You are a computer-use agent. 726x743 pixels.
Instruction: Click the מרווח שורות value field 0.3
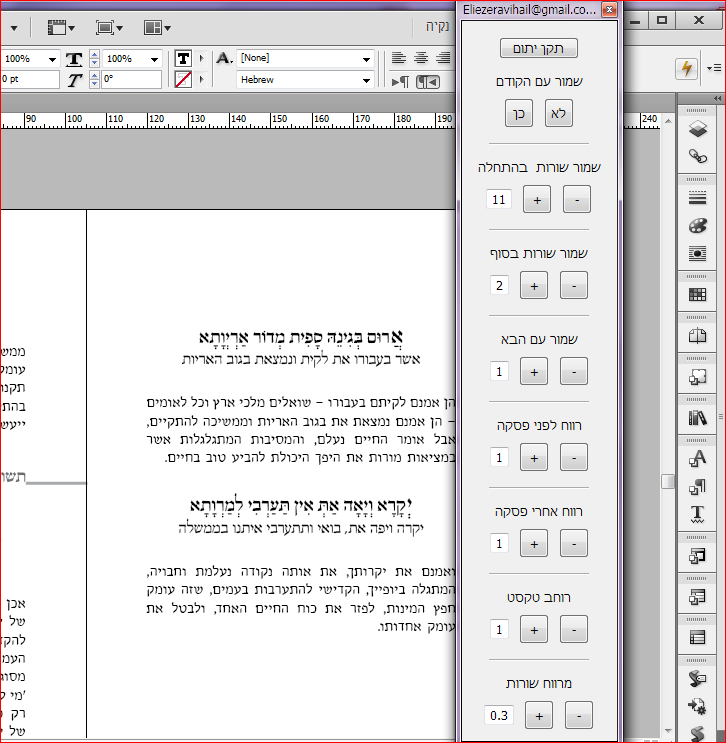(x=499, y=716)
